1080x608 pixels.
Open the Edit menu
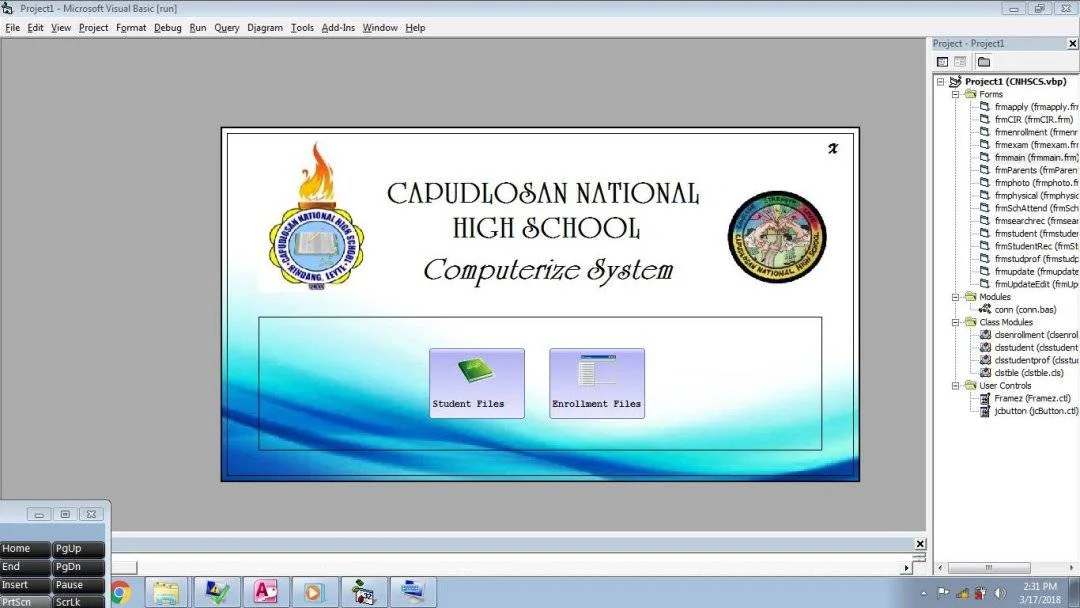[x=35, y=28]
